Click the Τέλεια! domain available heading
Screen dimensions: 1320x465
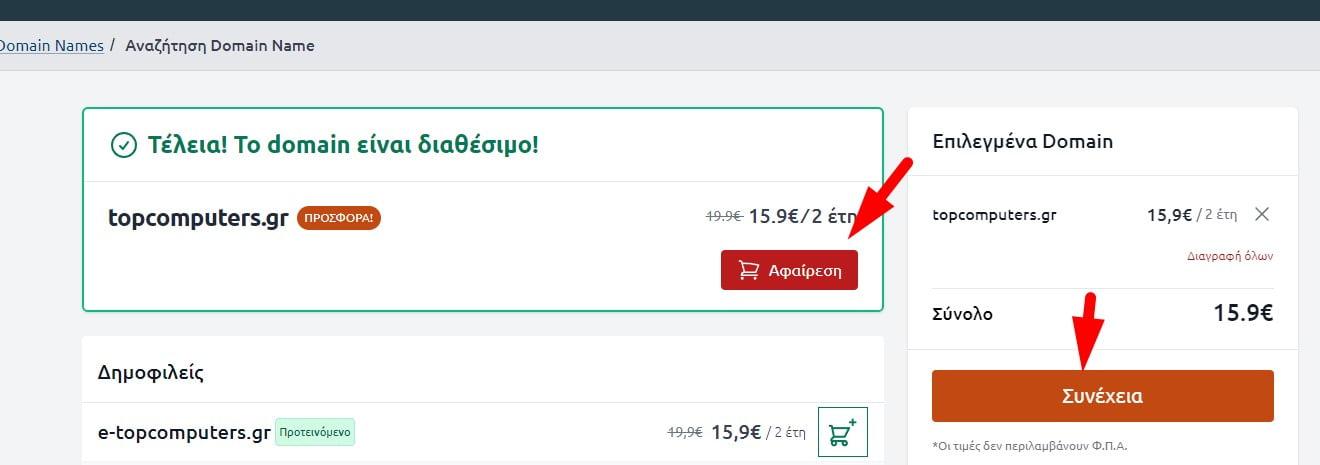point(342,145)
